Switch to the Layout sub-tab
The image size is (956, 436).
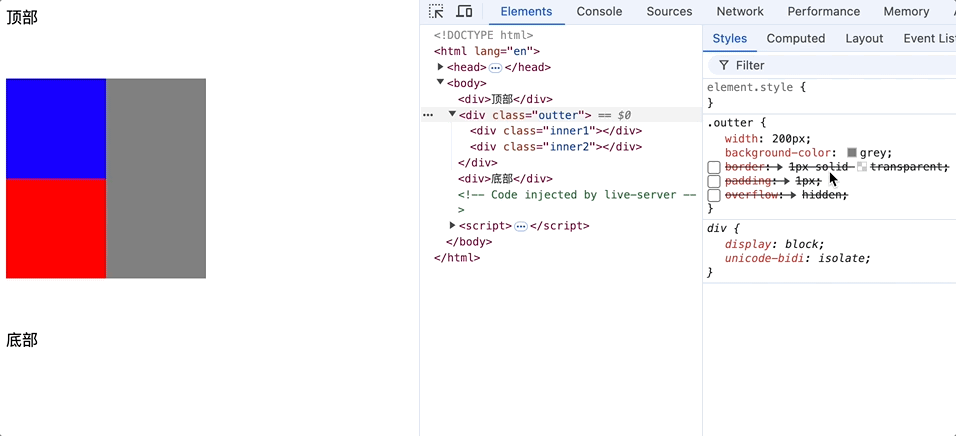[x=864, y=38]
